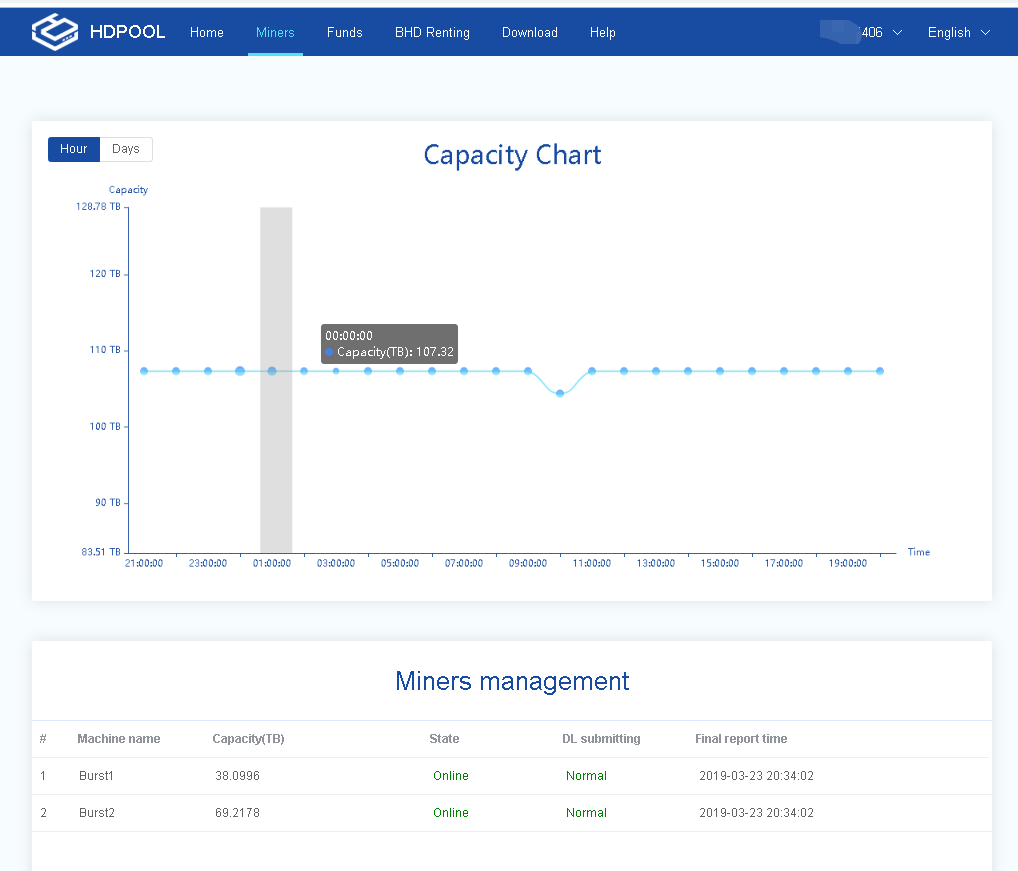
Task: Click the State column header
Action: tap(444, 739)
